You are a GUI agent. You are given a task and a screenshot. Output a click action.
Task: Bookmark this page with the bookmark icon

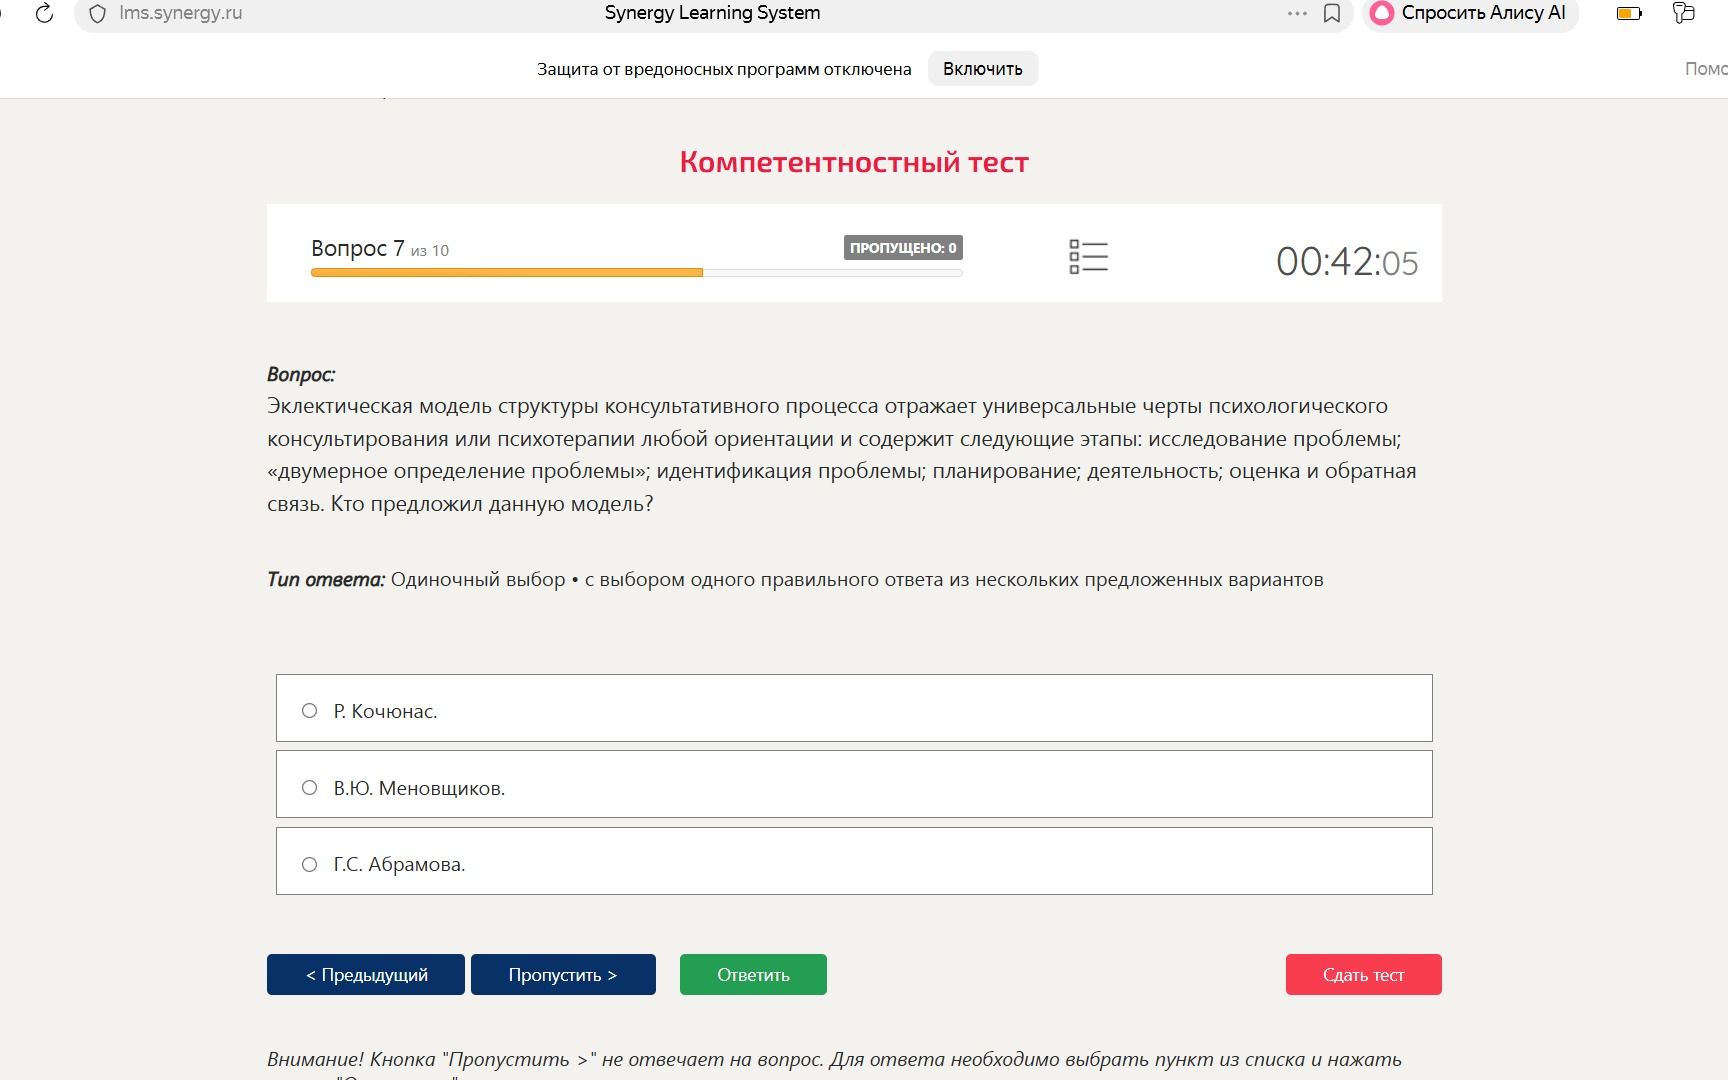click(x=1332, y=14)
